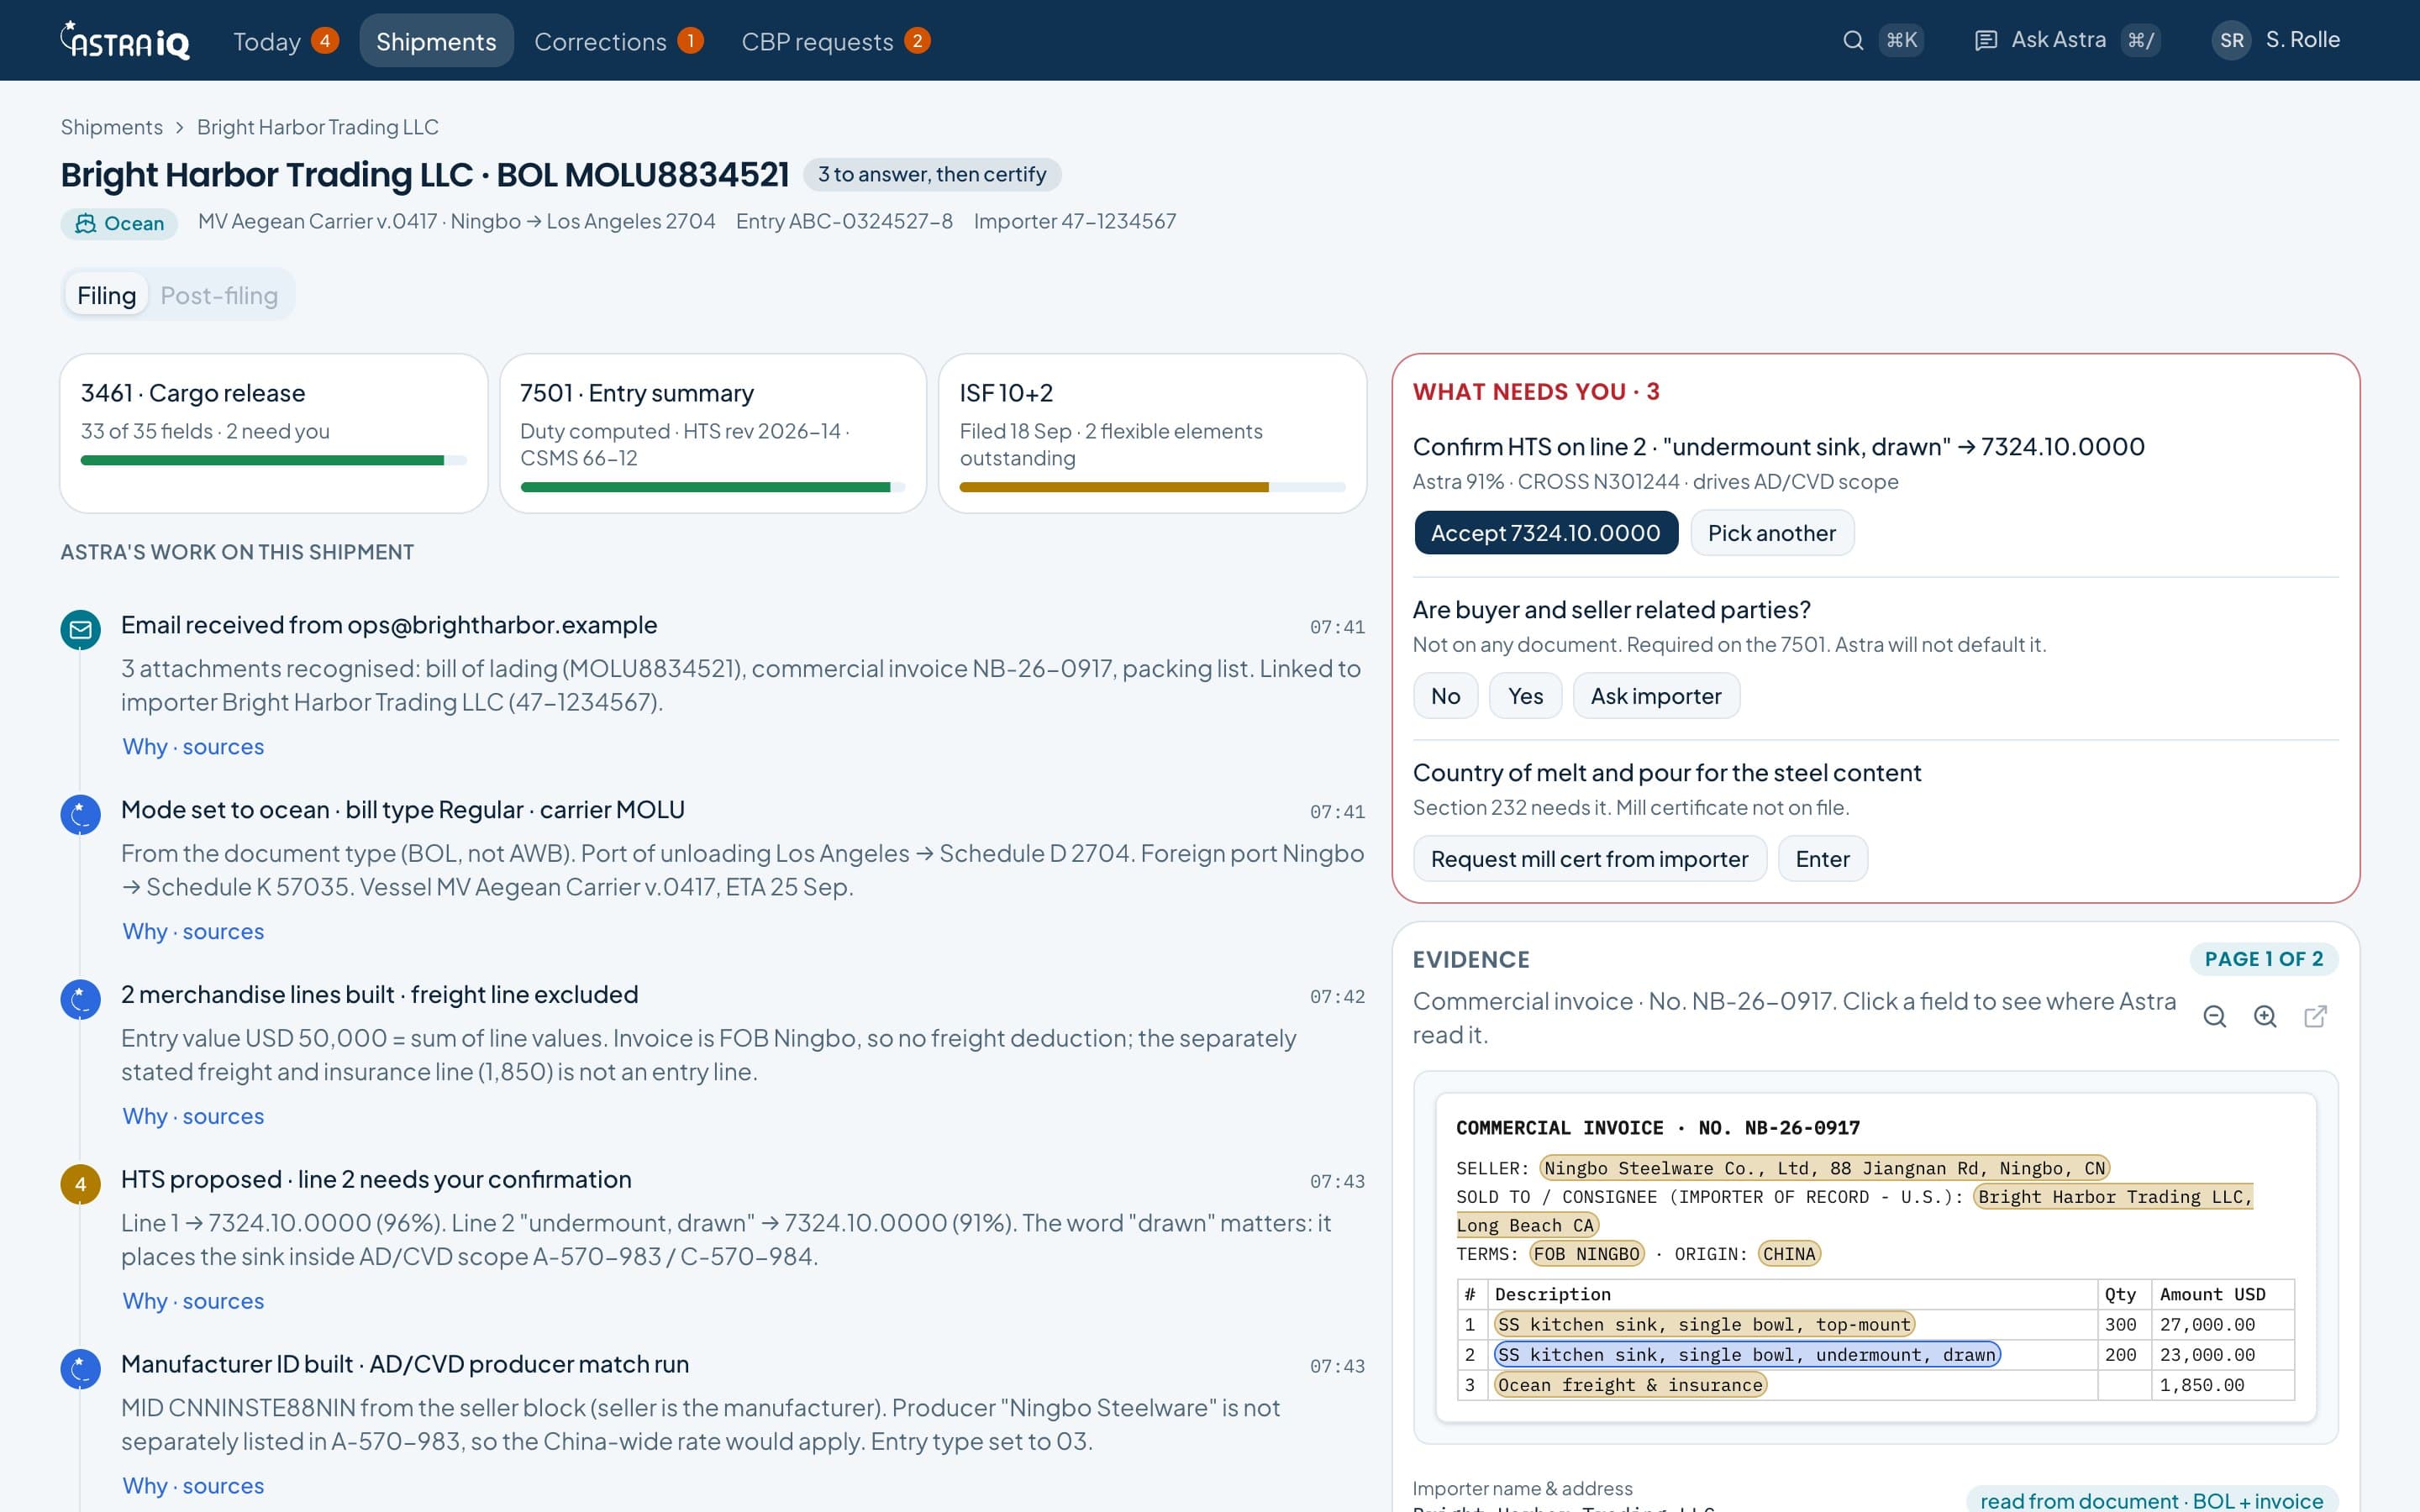This screenshot has width=2420, height=1512.
Task: Click the Ocean freight & insurance field
Action: pyautogui.click(x=1630, y=1385)
